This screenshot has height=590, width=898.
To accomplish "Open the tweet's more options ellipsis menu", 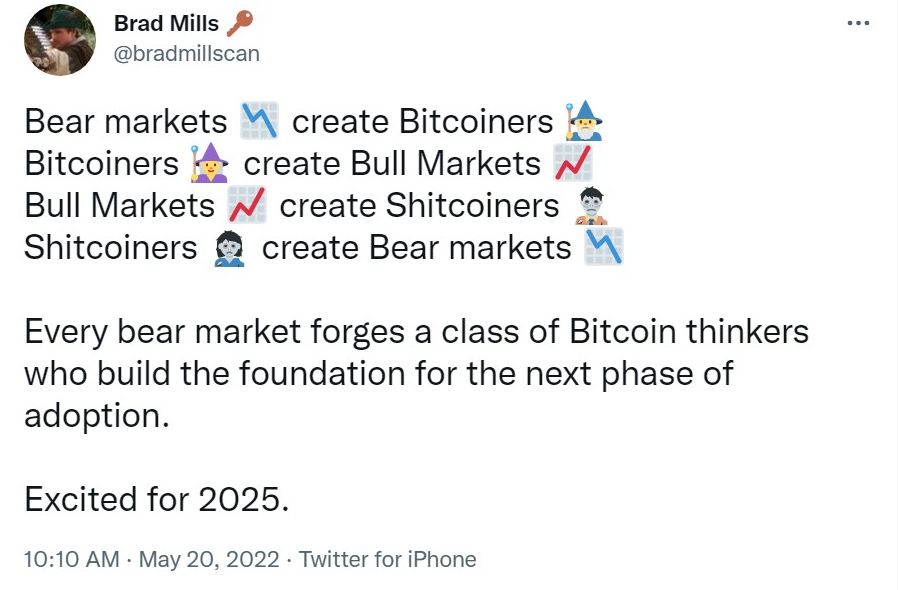I will (858, 24).
